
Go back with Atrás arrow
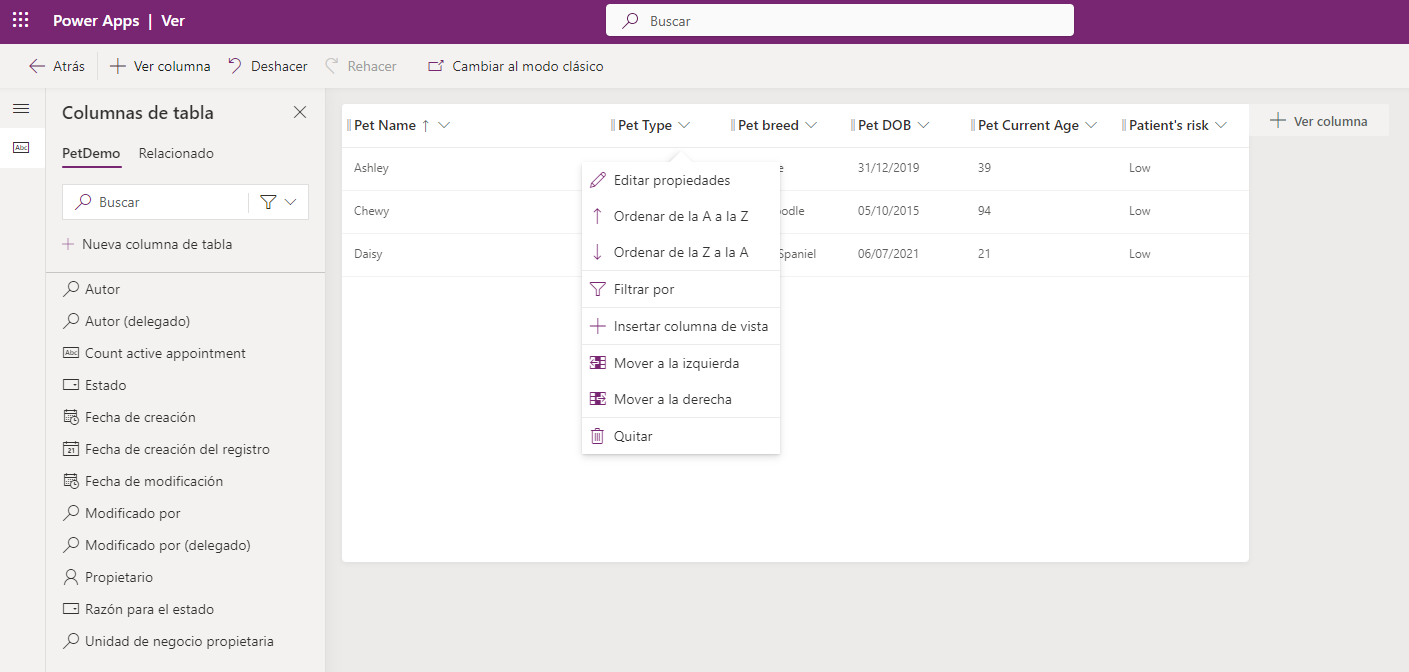coord(57,66)
